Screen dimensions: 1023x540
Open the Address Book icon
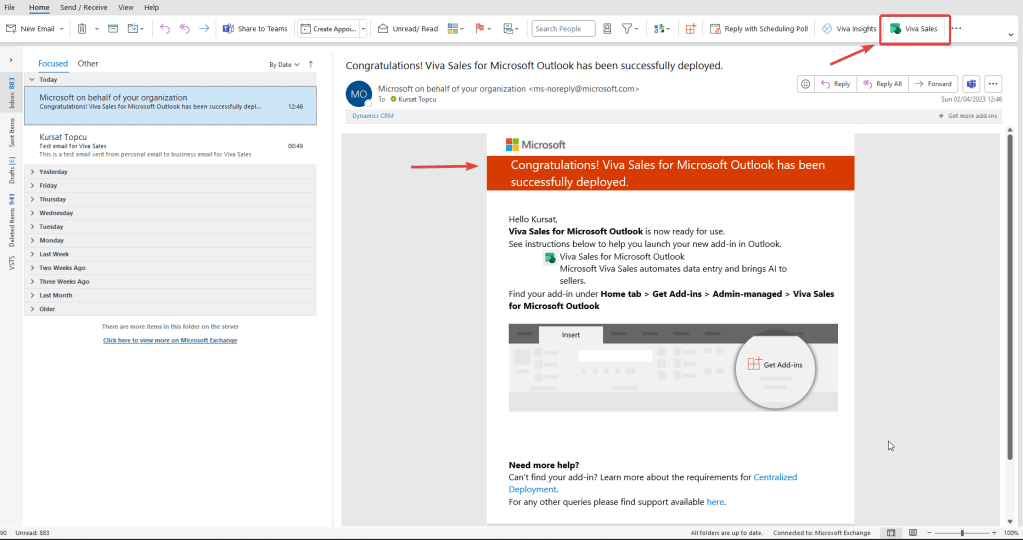(x=607, y=29)
